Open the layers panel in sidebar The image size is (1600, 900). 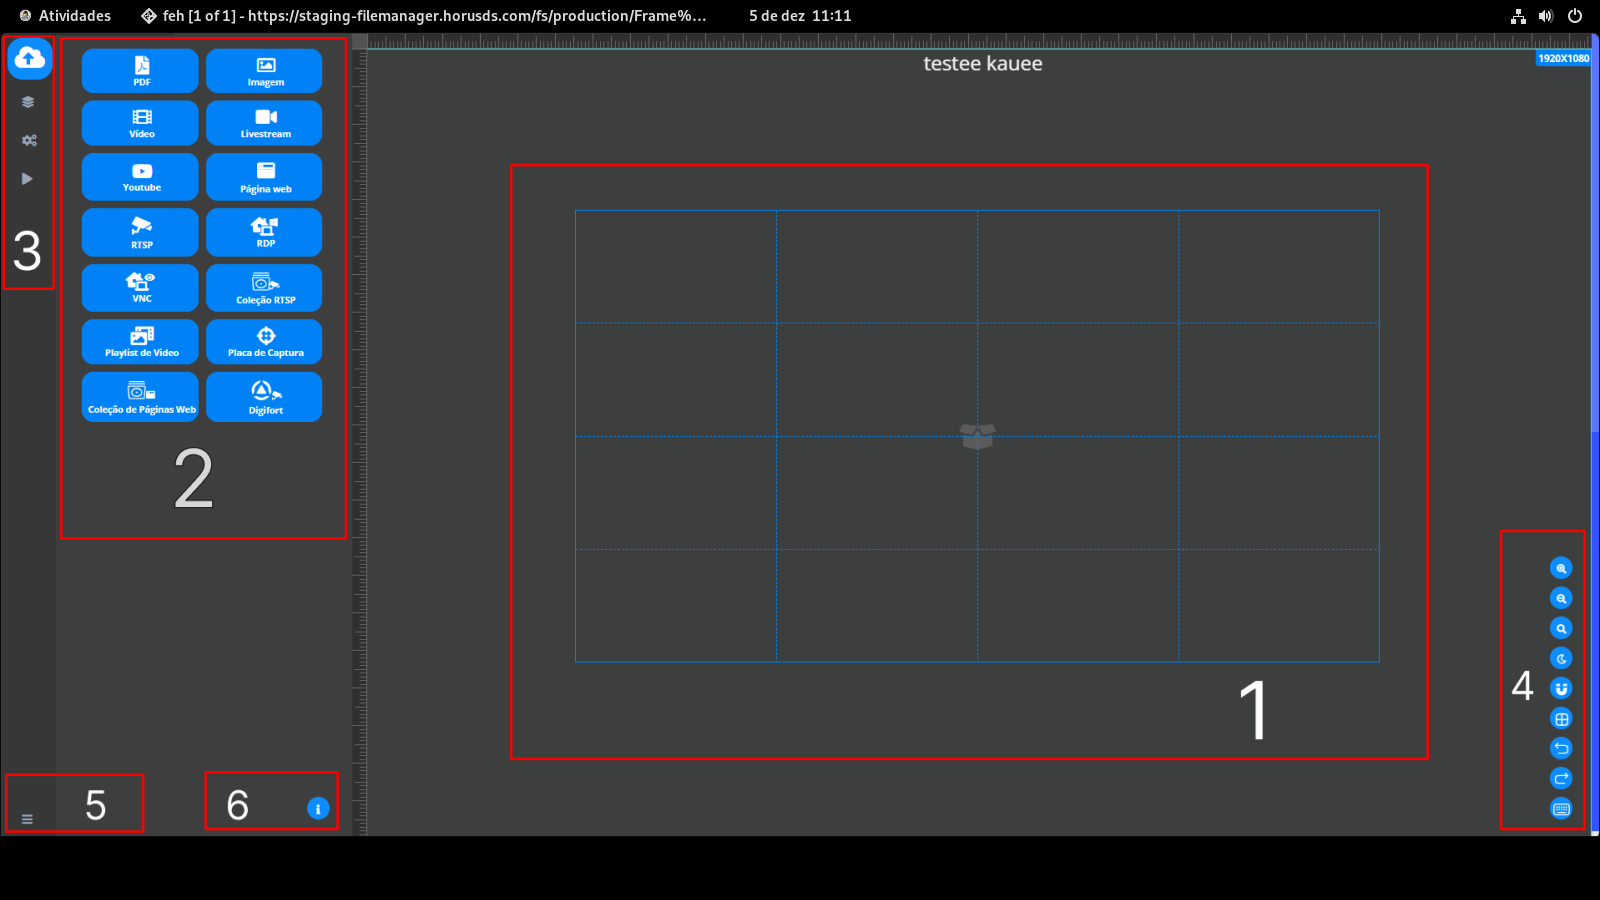28,102
